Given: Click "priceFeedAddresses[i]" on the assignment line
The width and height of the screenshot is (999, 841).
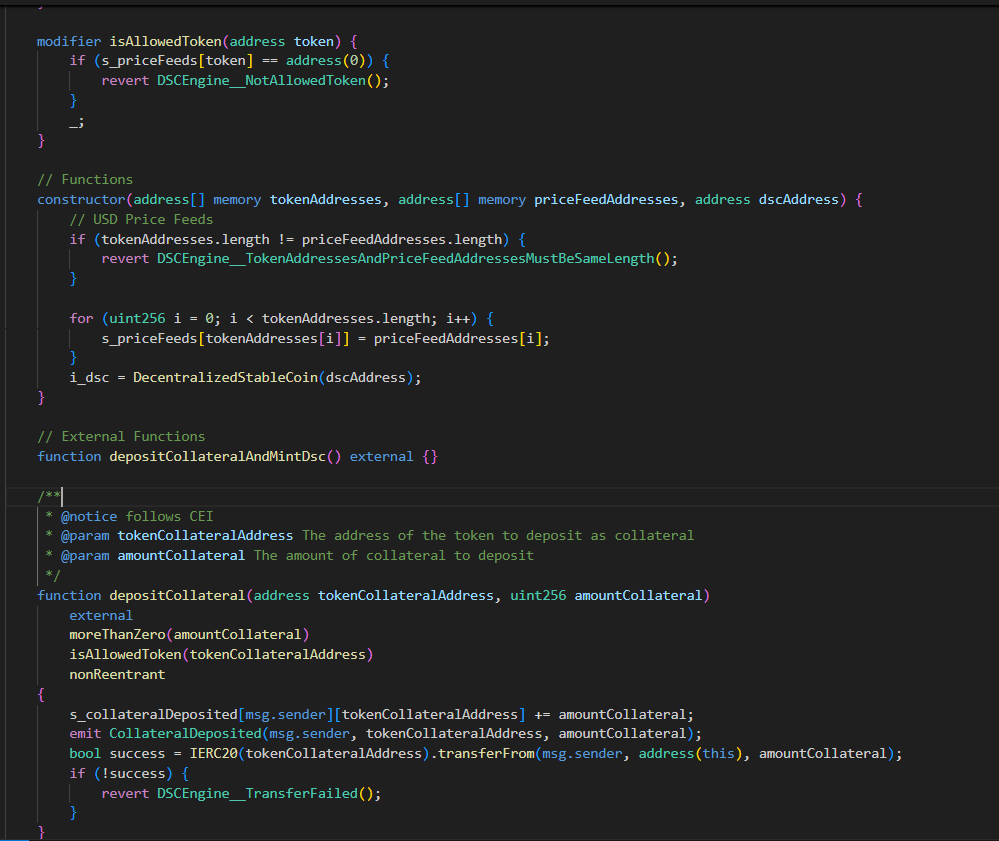Looking at the screenshot, I should click(457, 339).
